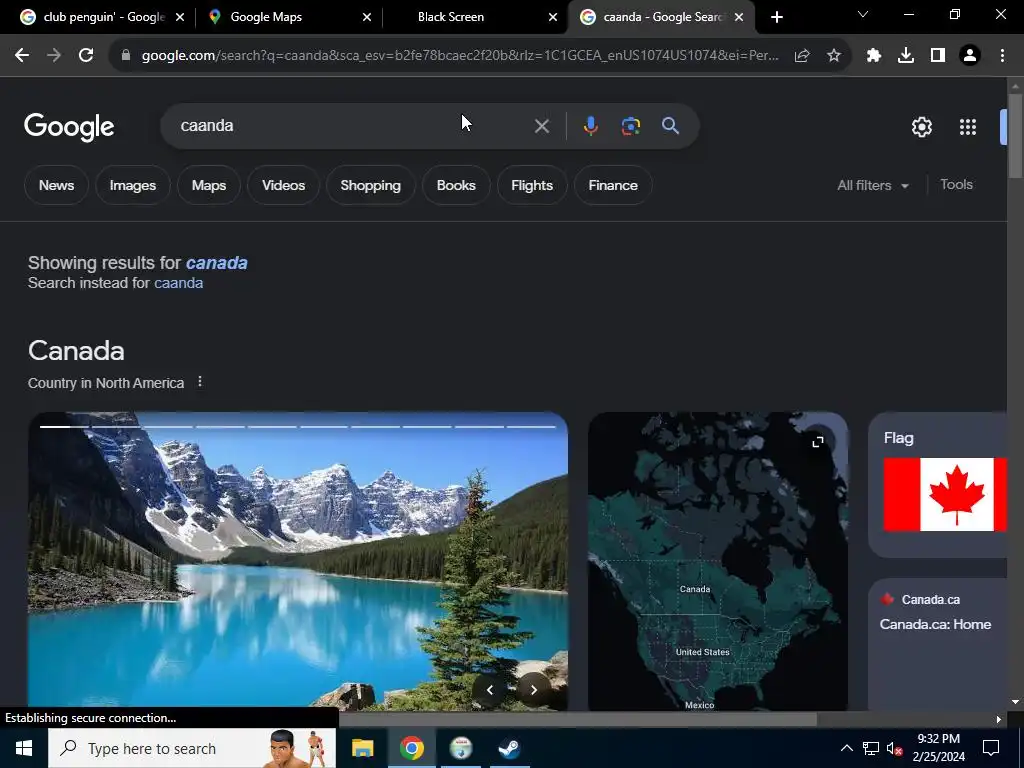
Task: Select the Shopping filter chip
Action: tap(370, 185)
